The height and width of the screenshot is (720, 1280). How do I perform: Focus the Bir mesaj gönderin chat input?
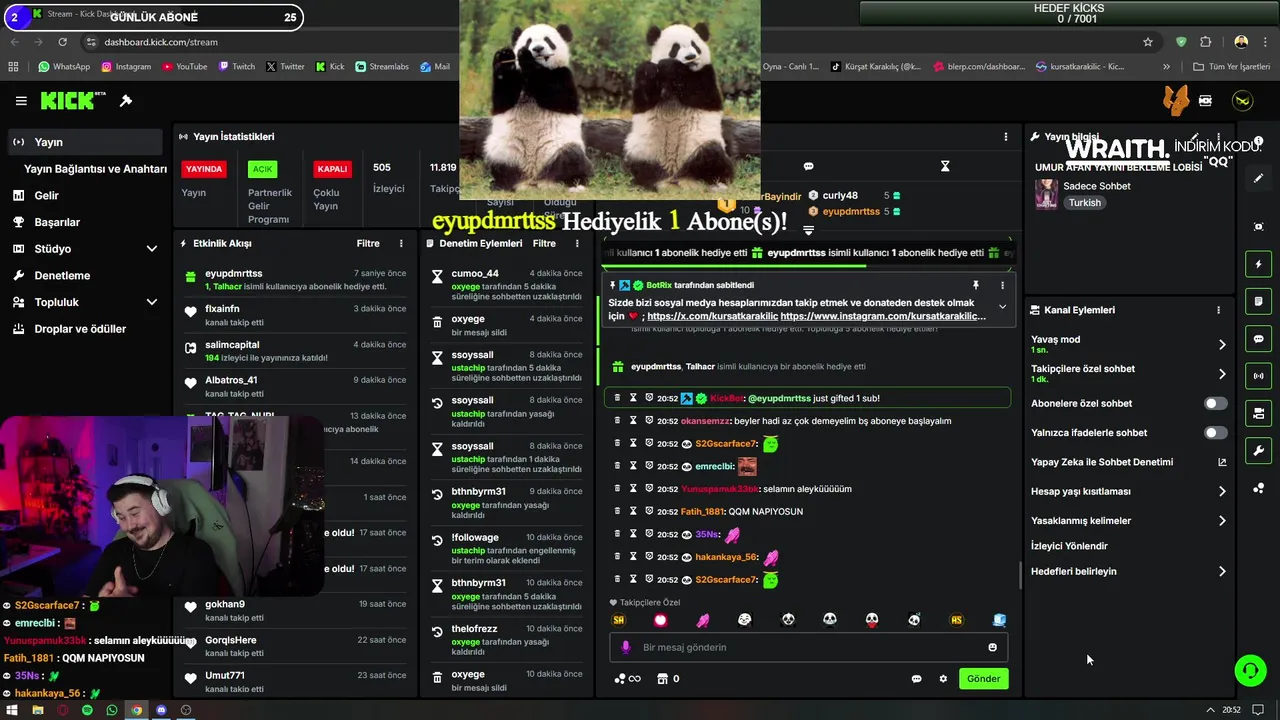tap(808, 648)
